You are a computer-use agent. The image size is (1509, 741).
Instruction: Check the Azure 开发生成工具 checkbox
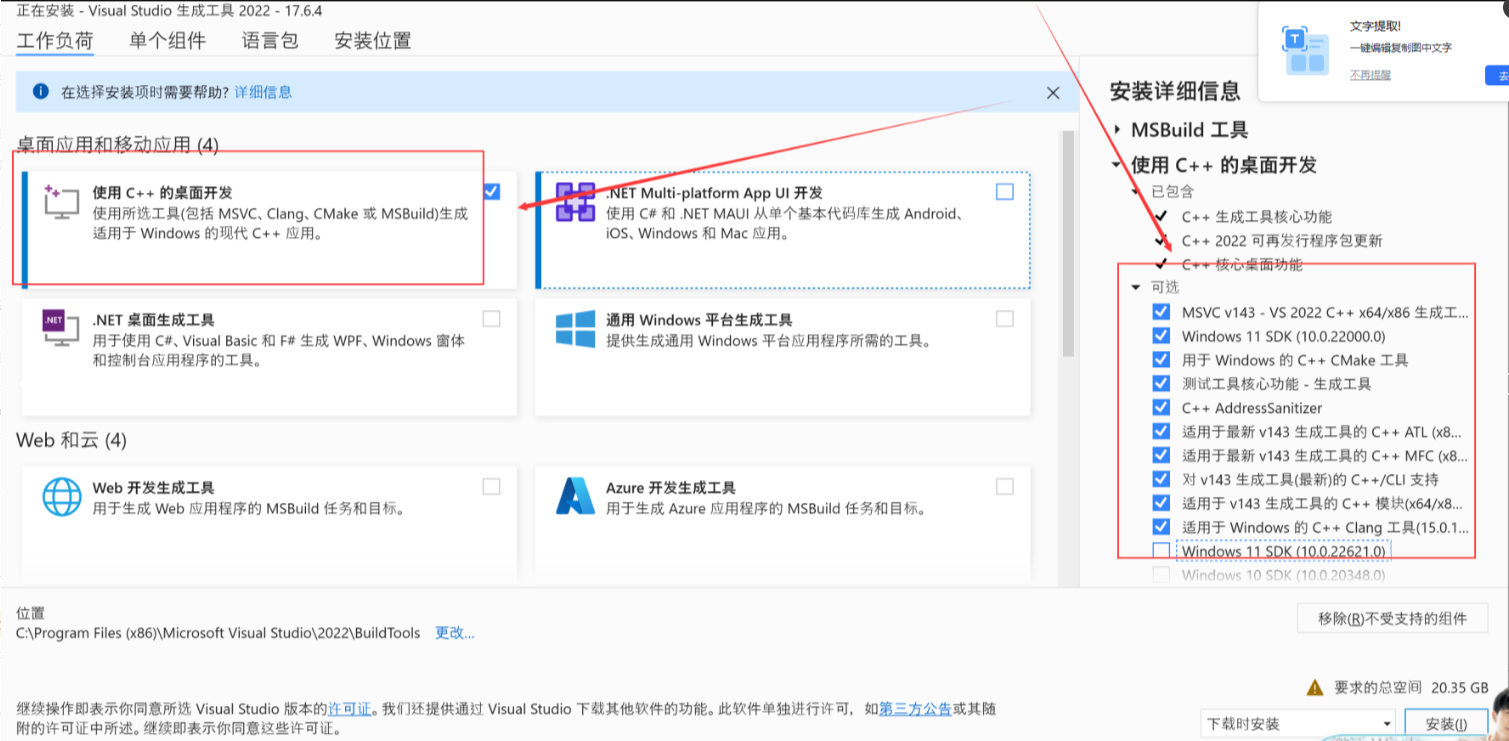click(1005, 486)
